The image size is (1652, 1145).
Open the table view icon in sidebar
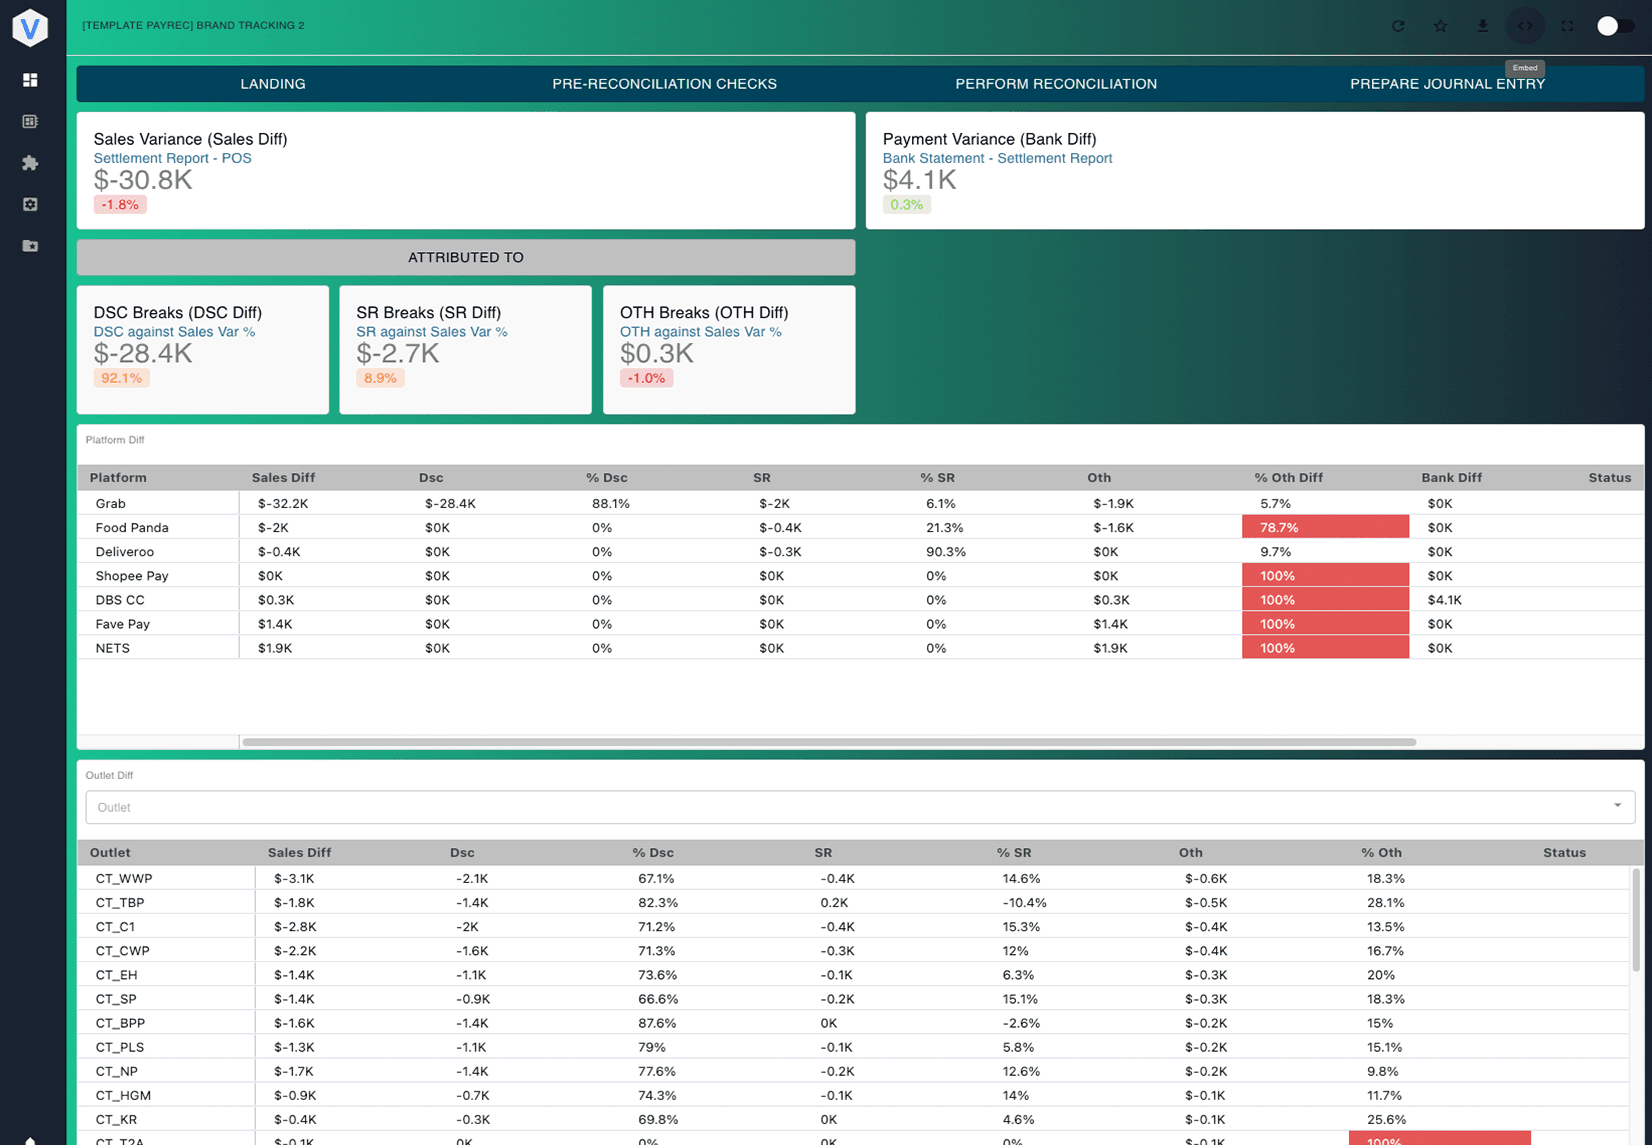pyautogui.click(x=30, y=121)
